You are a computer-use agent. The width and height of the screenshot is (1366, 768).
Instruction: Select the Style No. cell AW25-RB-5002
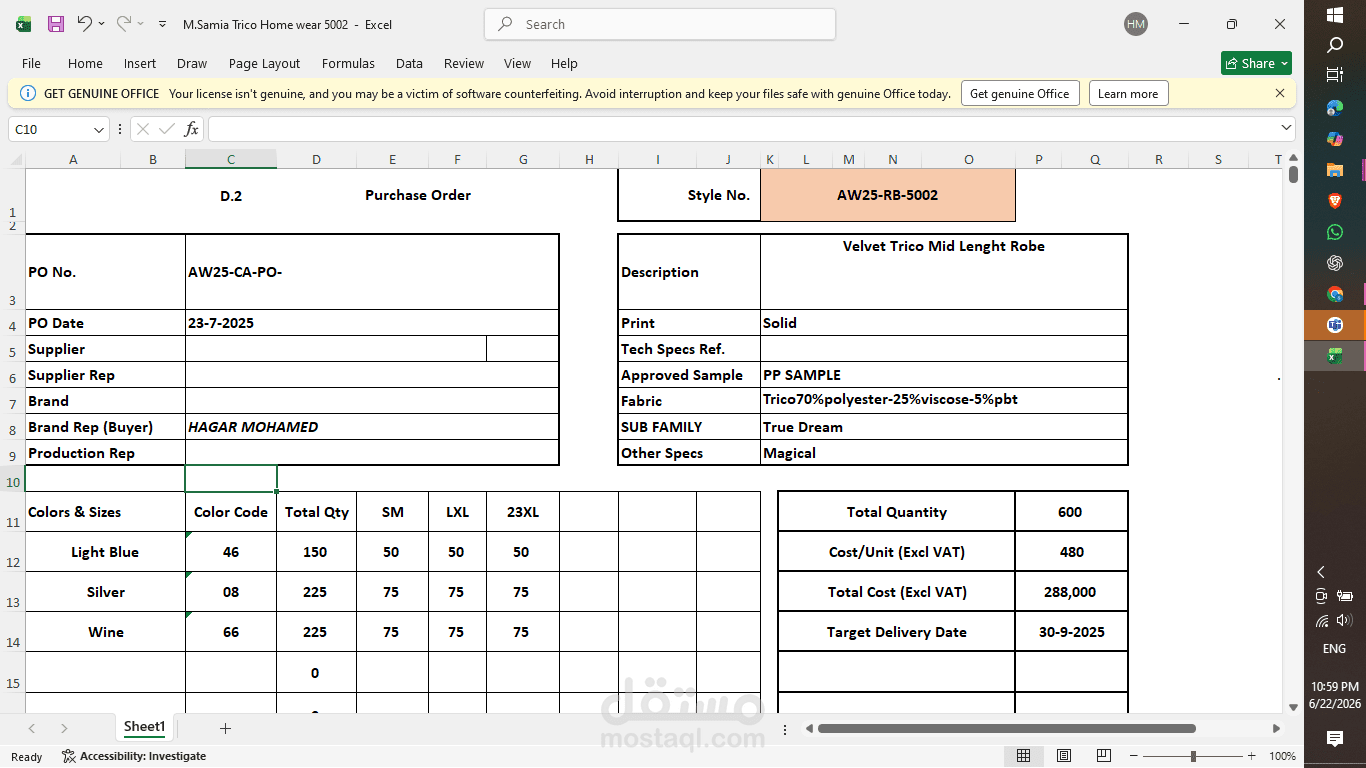(x=888, y=195)
